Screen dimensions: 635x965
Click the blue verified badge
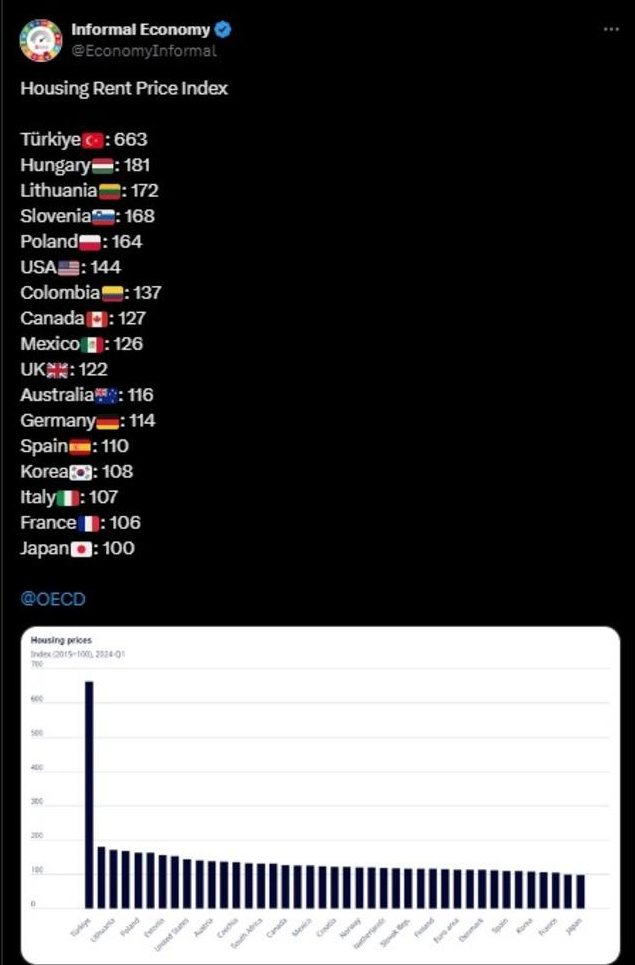223,30
